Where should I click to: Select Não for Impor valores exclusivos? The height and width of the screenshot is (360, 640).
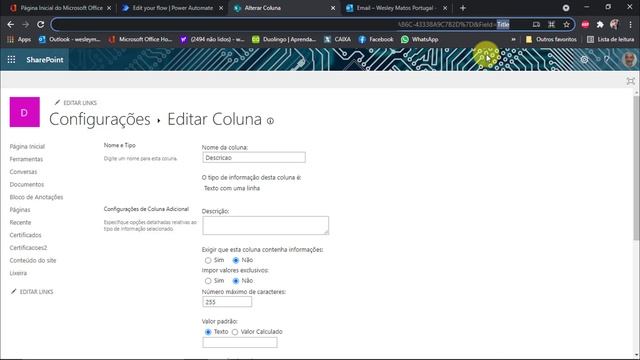click(236, 281)
